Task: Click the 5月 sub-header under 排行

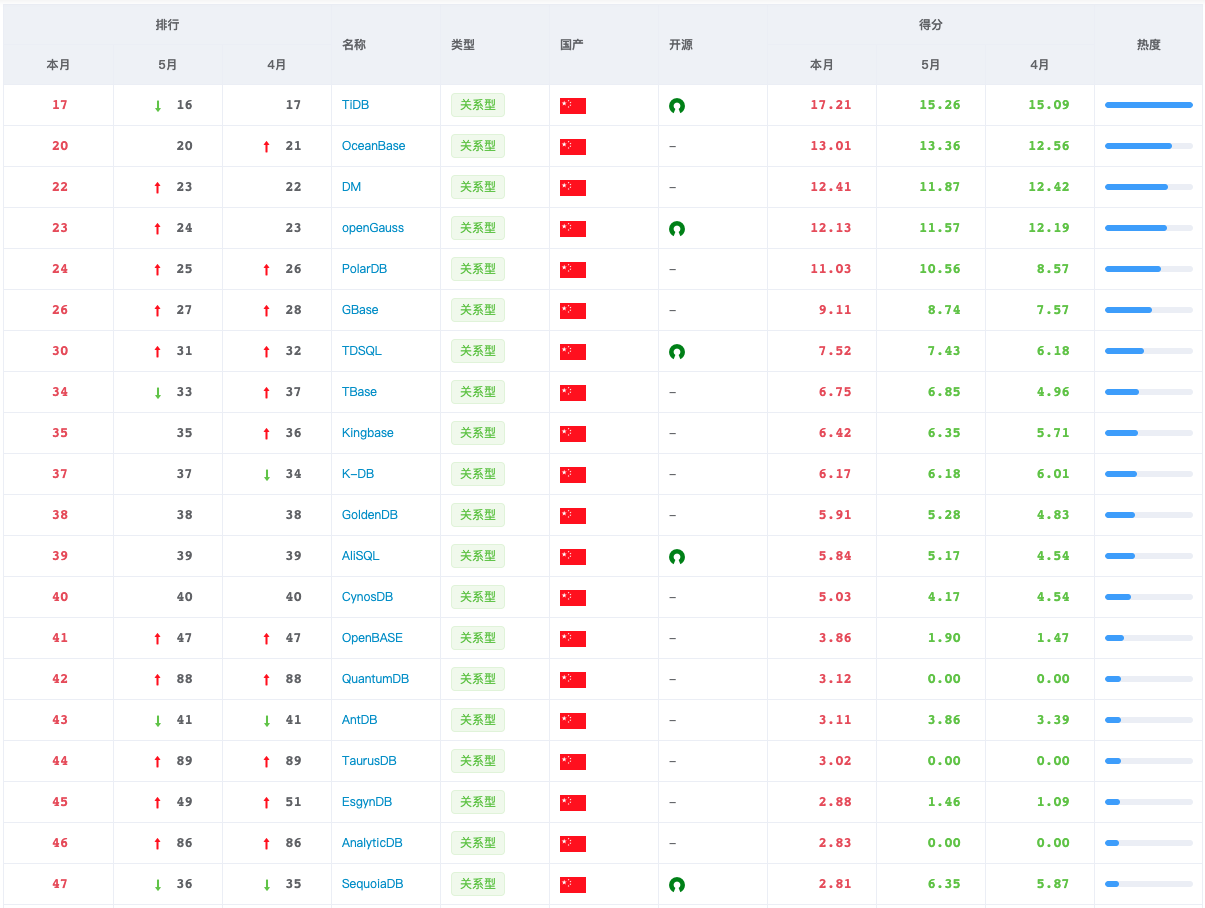Action: (168, 65)
